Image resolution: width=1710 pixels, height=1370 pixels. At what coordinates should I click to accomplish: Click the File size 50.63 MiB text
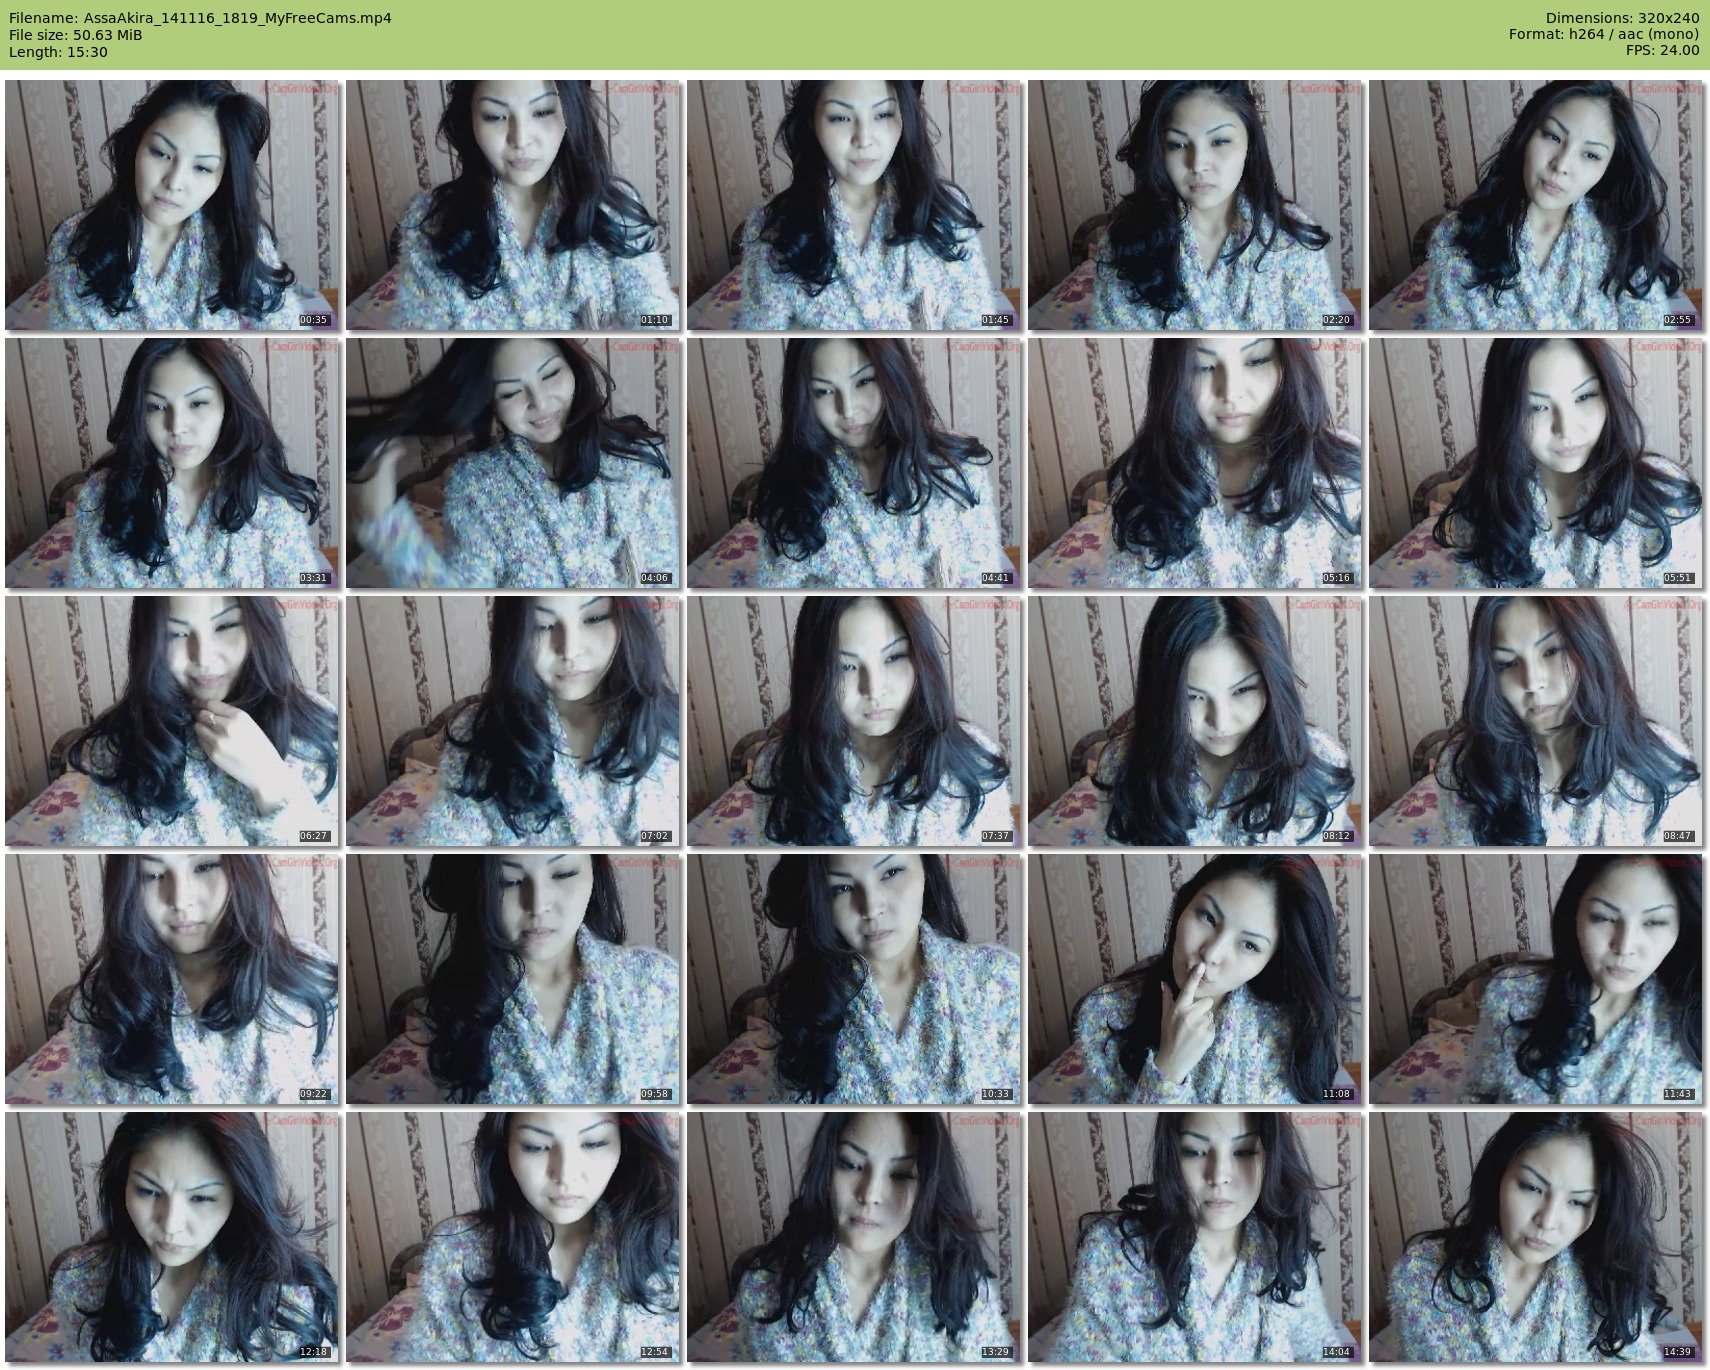tap(76, 35)
